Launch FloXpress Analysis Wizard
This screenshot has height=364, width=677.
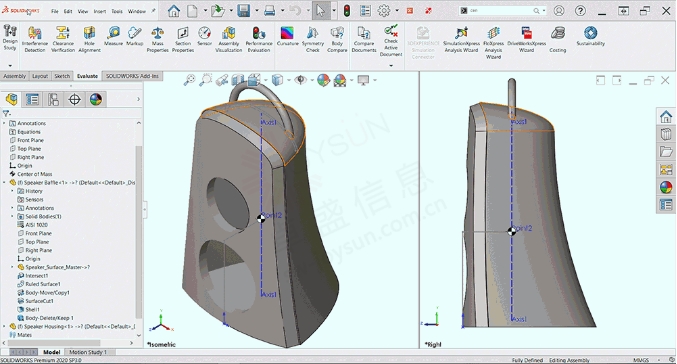pos(494,42)
